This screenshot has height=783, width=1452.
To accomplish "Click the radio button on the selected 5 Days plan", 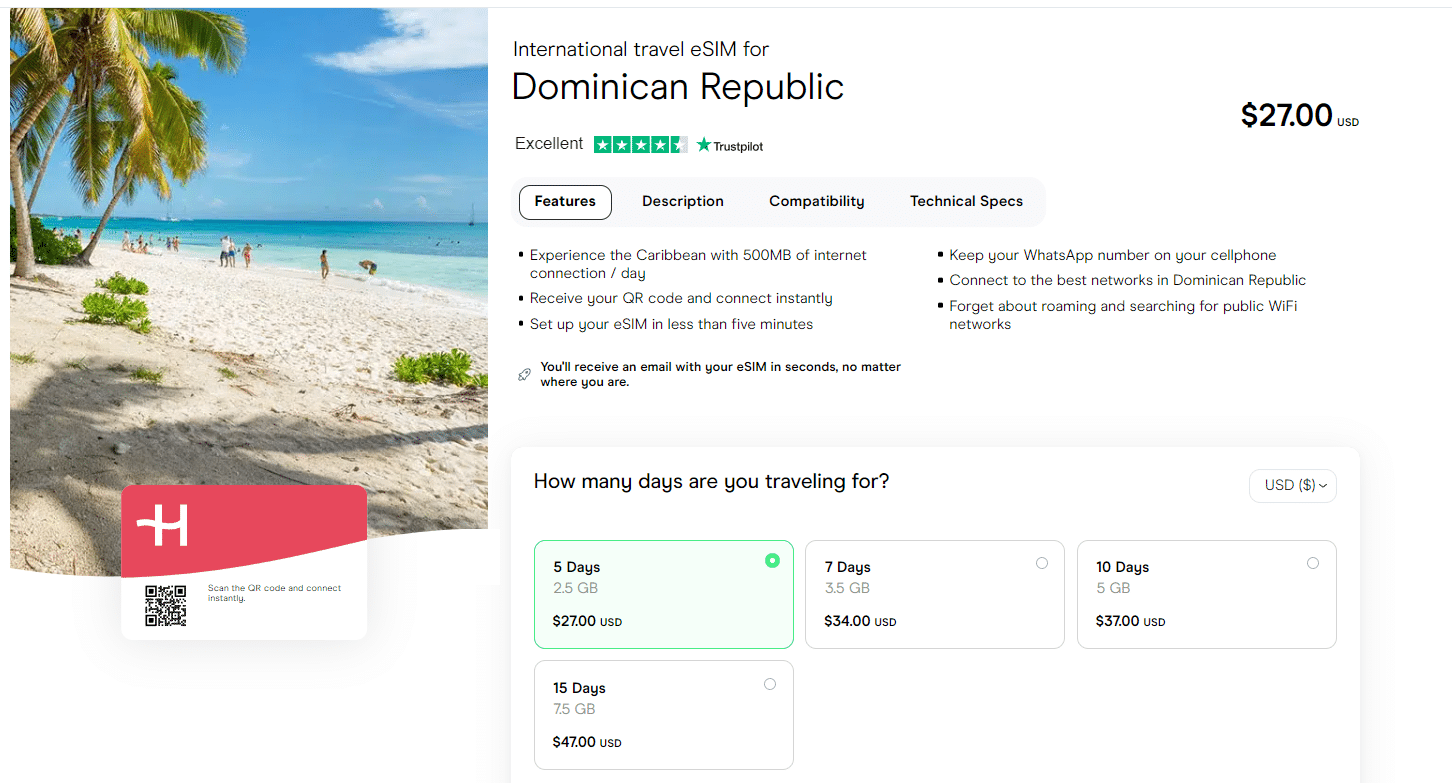I will (772, 561).
